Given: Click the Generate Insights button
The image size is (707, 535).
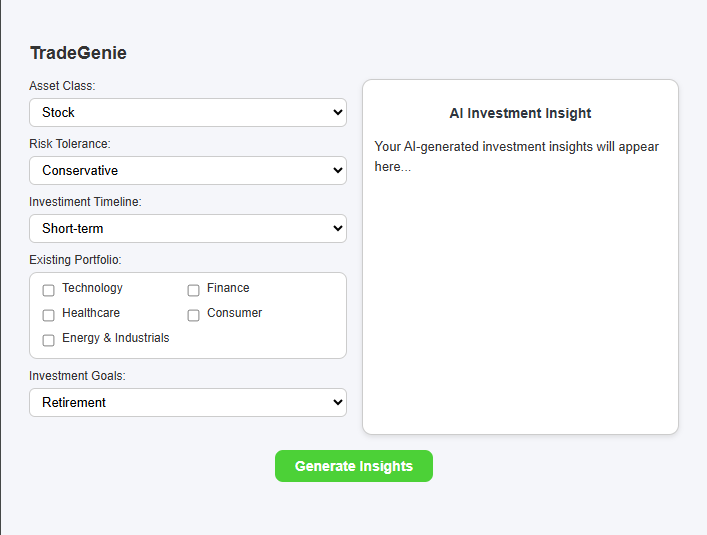Looking at the screenshot, I should [x=354, y=466].
